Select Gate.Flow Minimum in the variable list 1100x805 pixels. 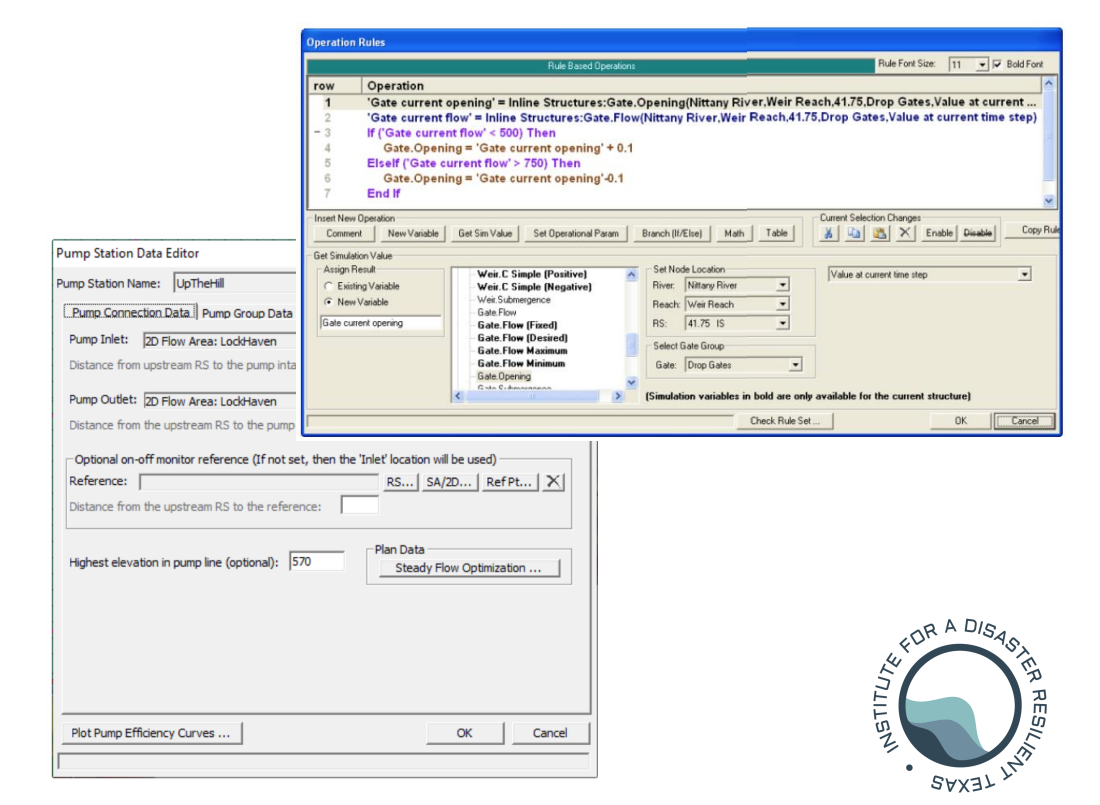[521, 363]
